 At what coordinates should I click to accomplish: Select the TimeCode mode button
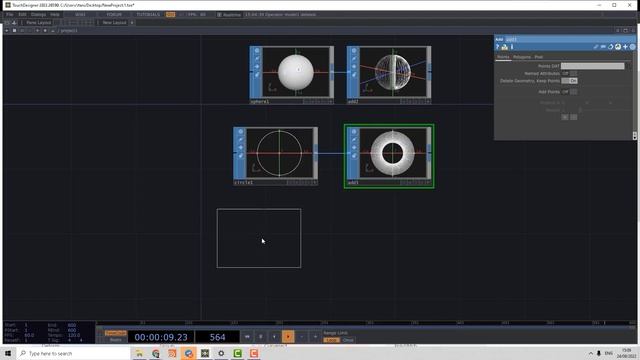tap(116, 333)
